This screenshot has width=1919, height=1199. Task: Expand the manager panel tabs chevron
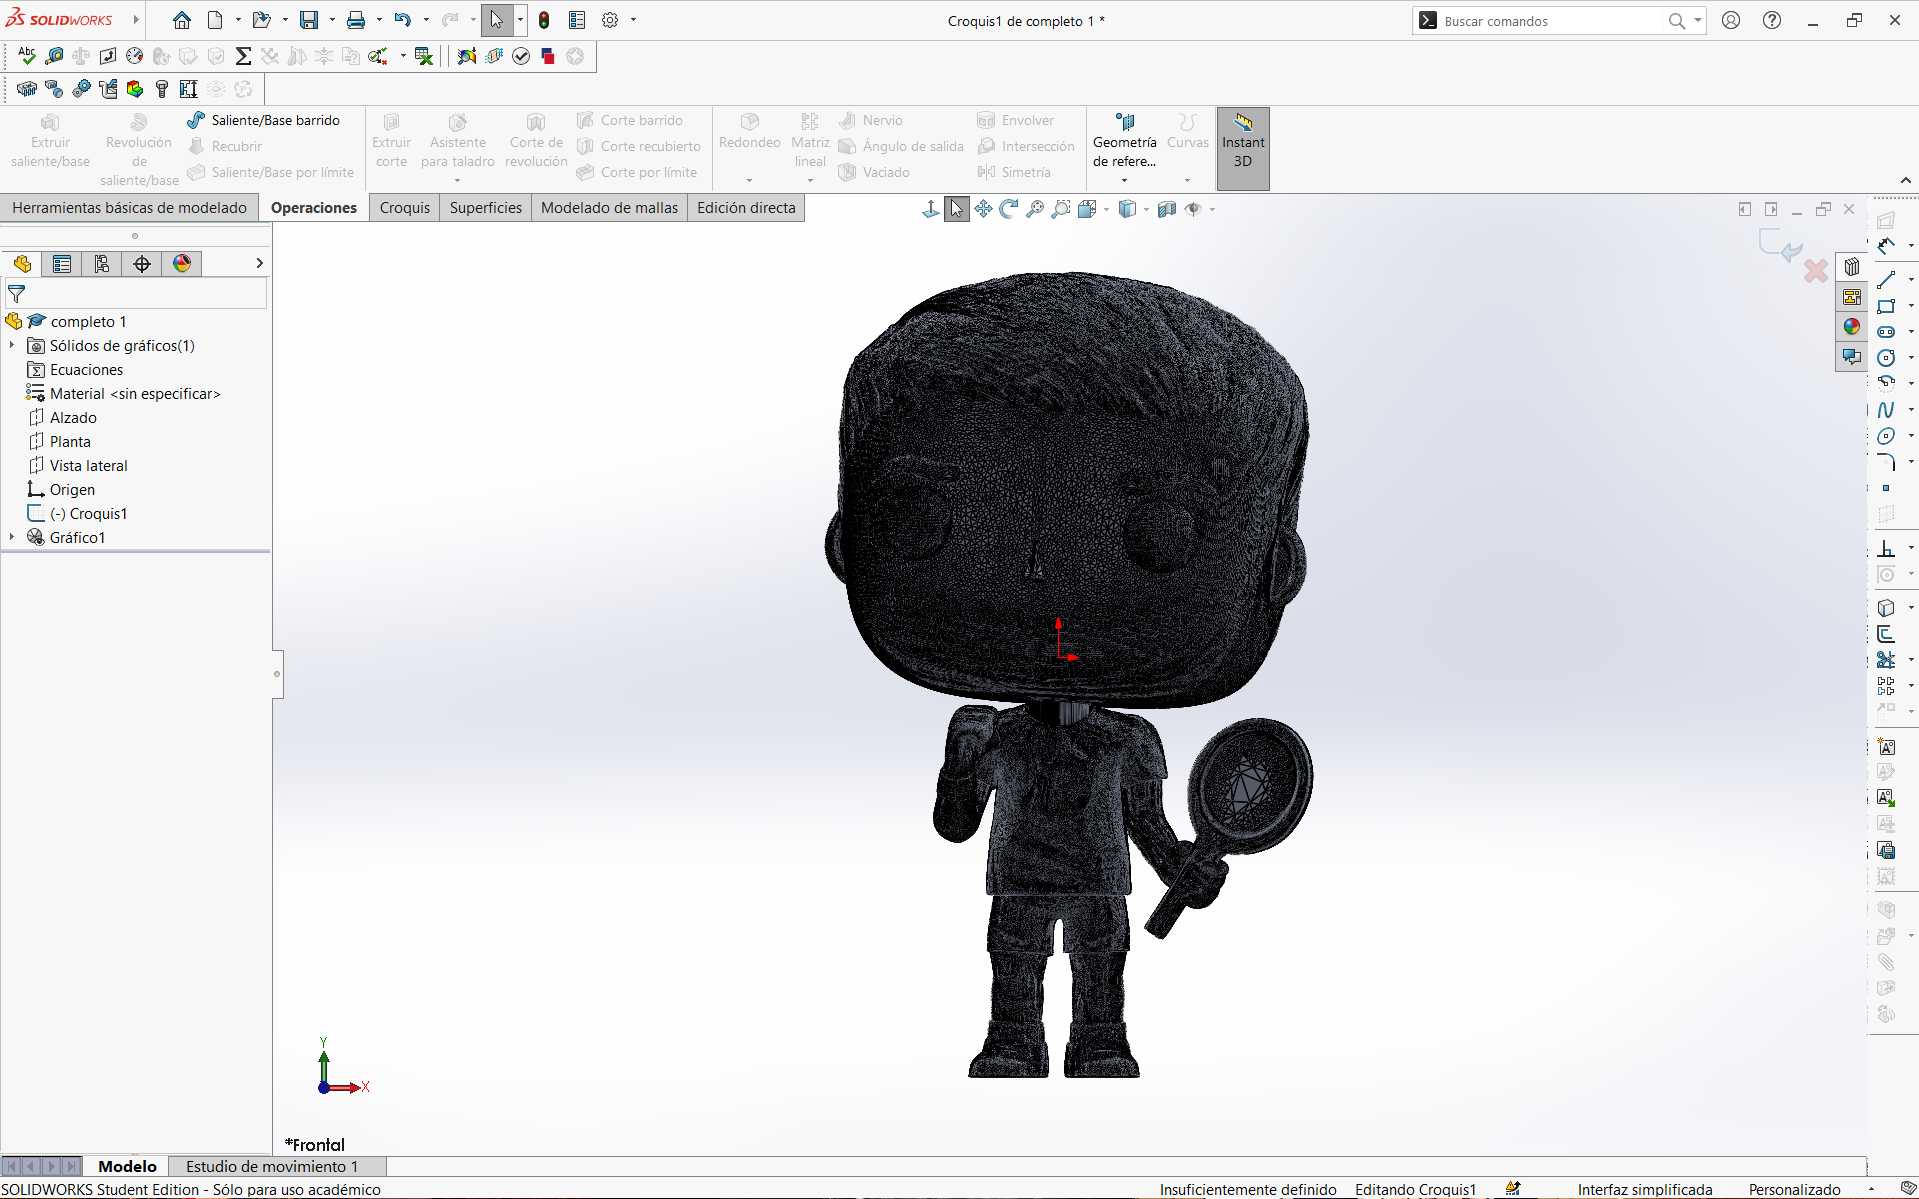click(259, 263)
